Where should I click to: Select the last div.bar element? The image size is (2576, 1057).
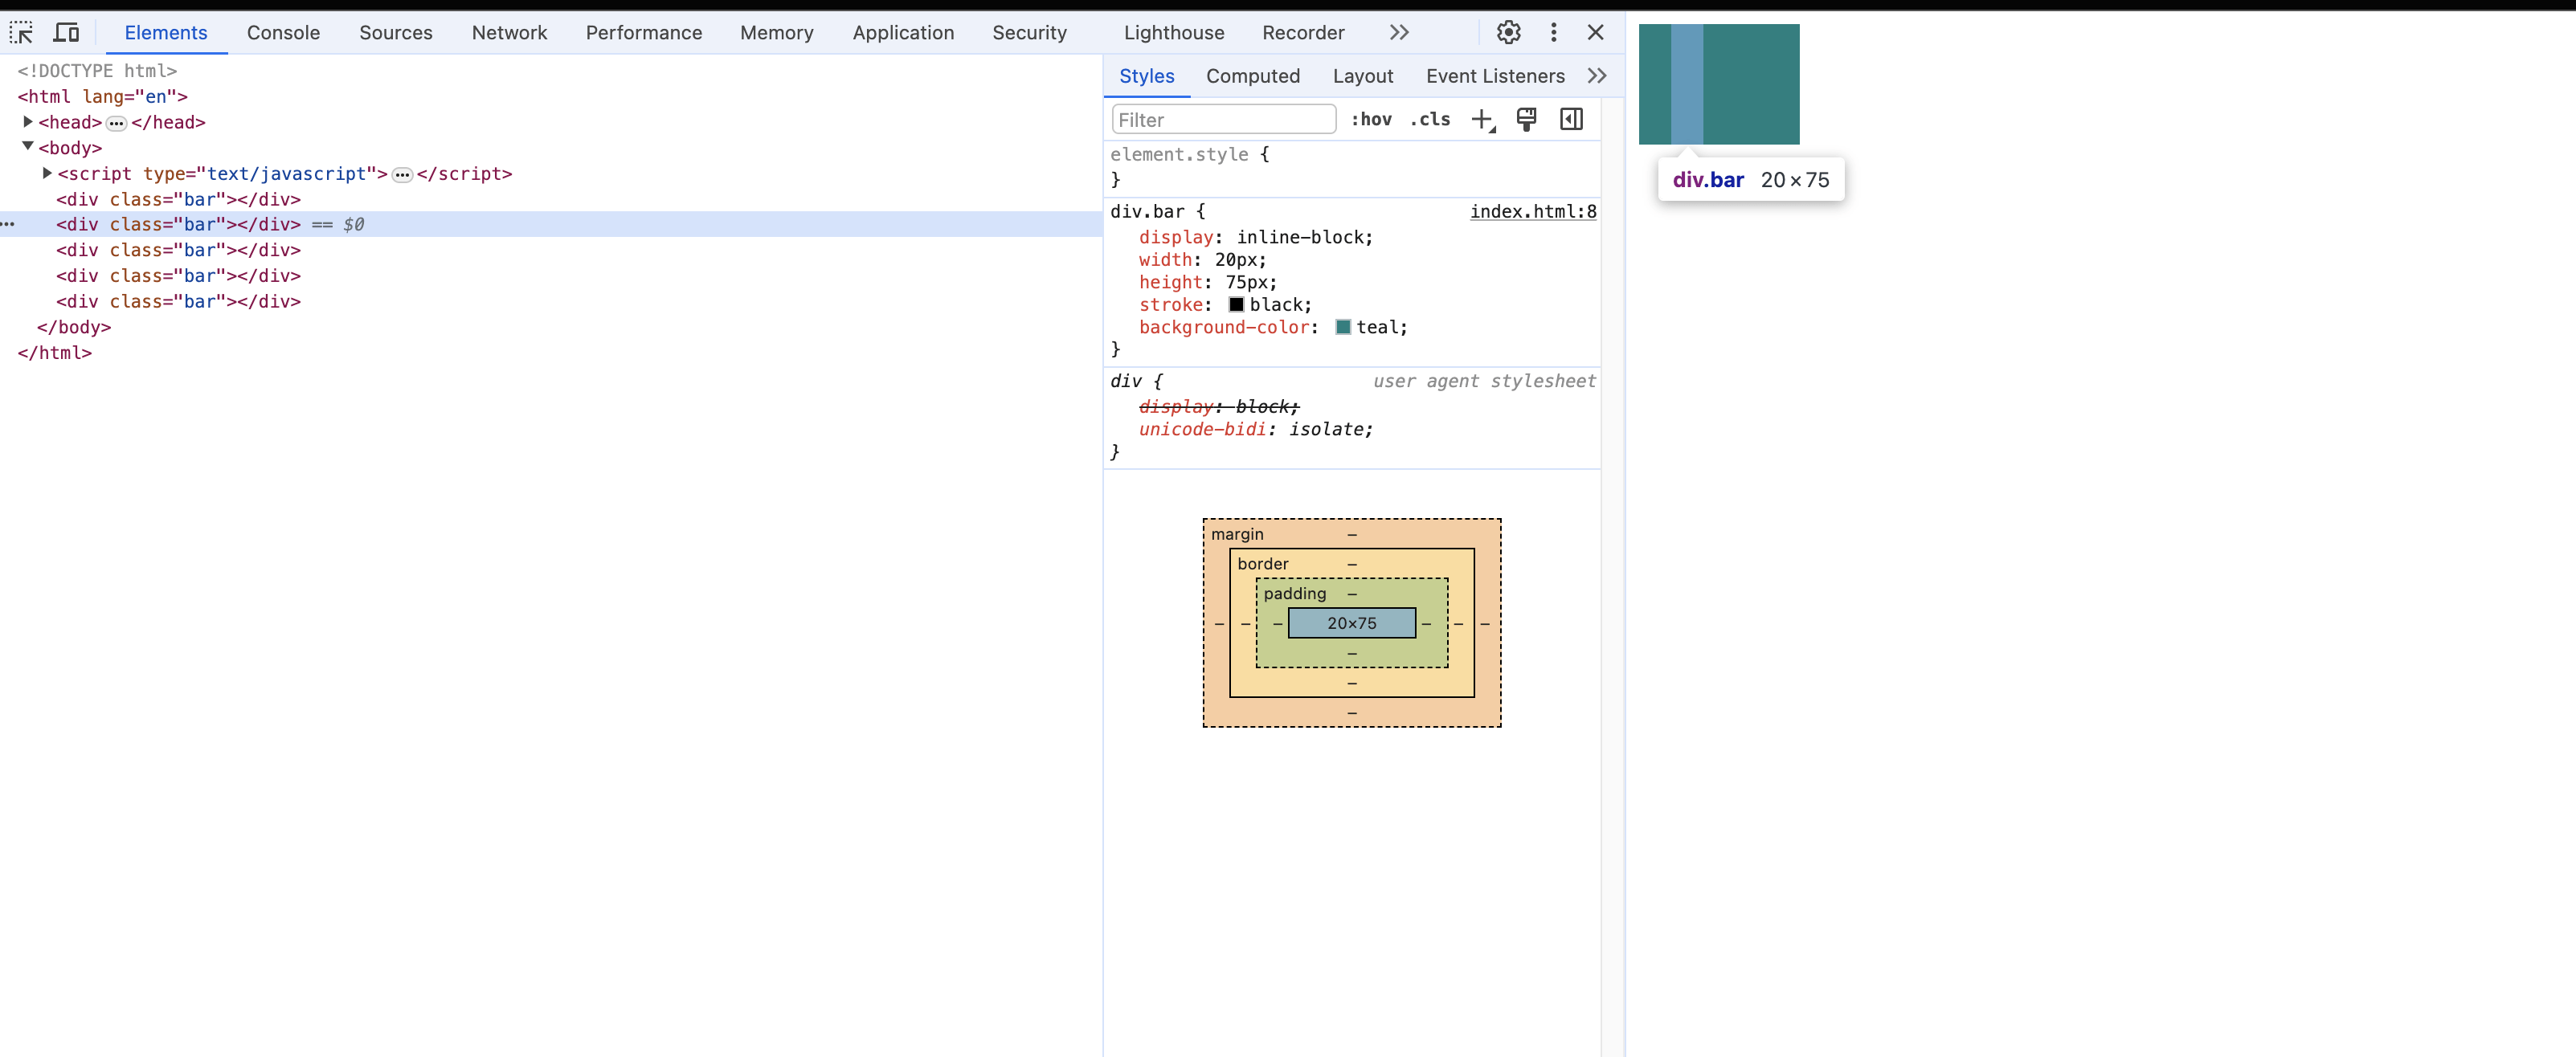(178, 301)
